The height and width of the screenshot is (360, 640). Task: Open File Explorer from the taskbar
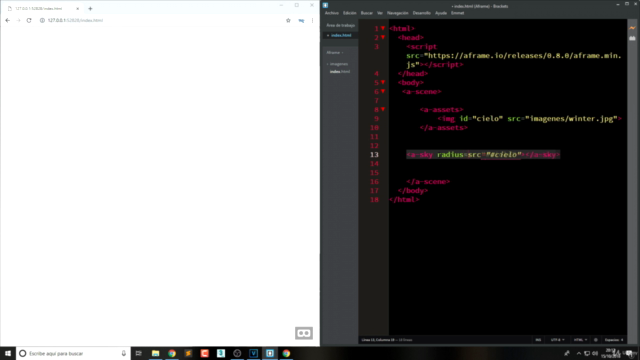[x=156, y=353]
